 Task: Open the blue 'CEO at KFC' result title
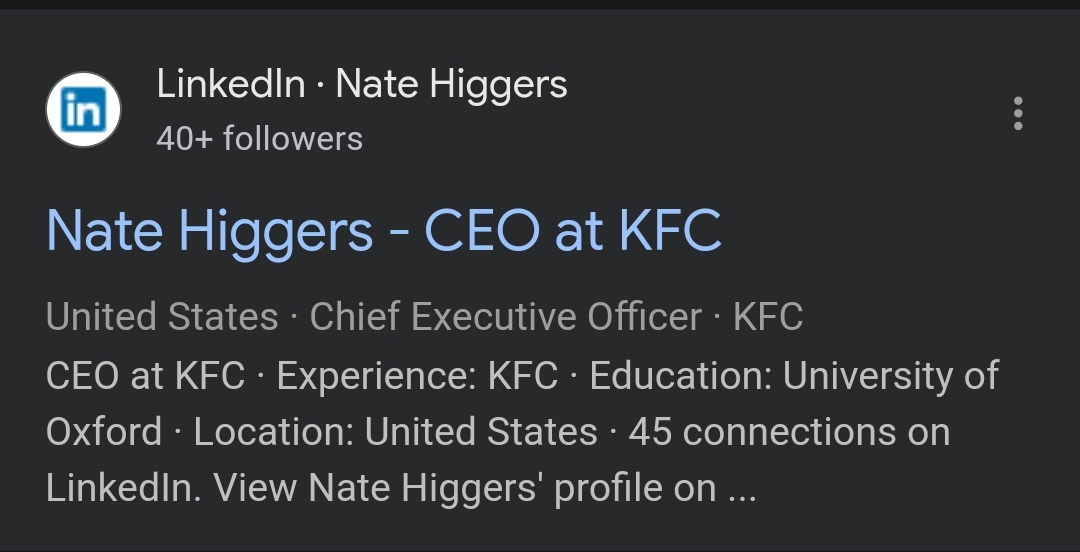pos(384,231)
